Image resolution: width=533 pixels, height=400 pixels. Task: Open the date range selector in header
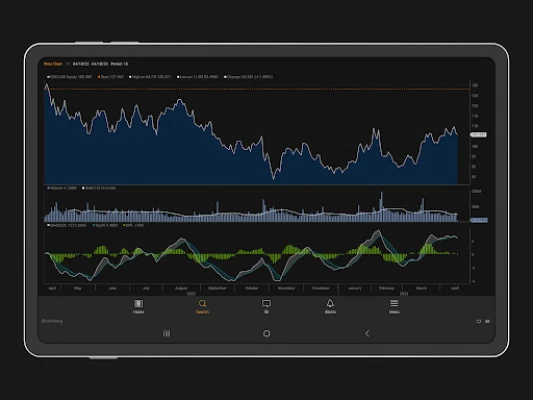pos(90,64)
